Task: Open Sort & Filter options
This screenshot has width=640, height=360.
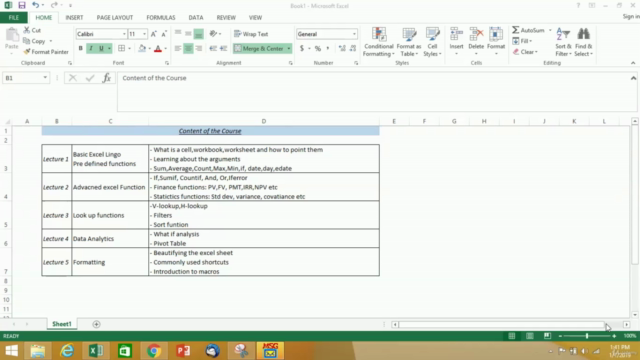Action: (563, 41)
